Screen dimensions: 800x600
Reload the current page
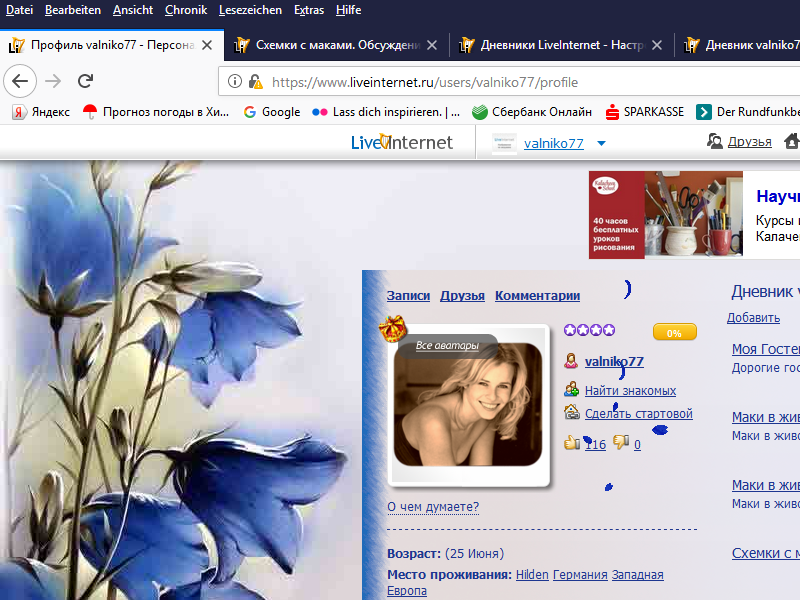(85, 81)
